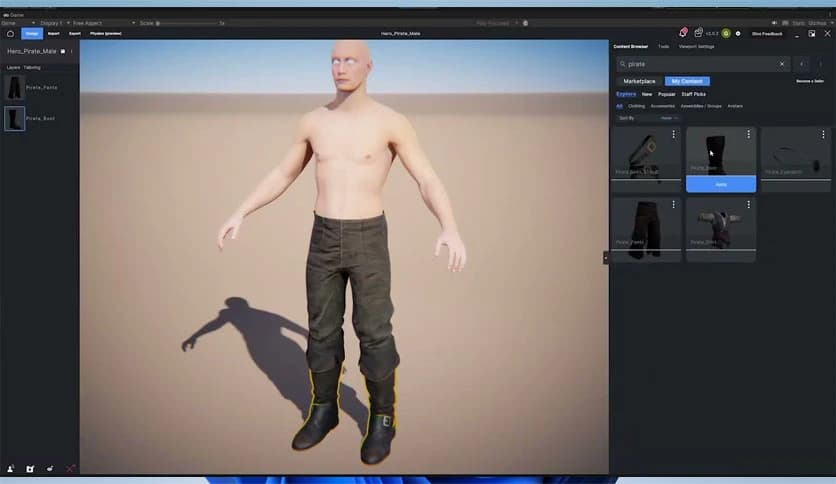Click the magnifier icon in search field

click(622, 64)
